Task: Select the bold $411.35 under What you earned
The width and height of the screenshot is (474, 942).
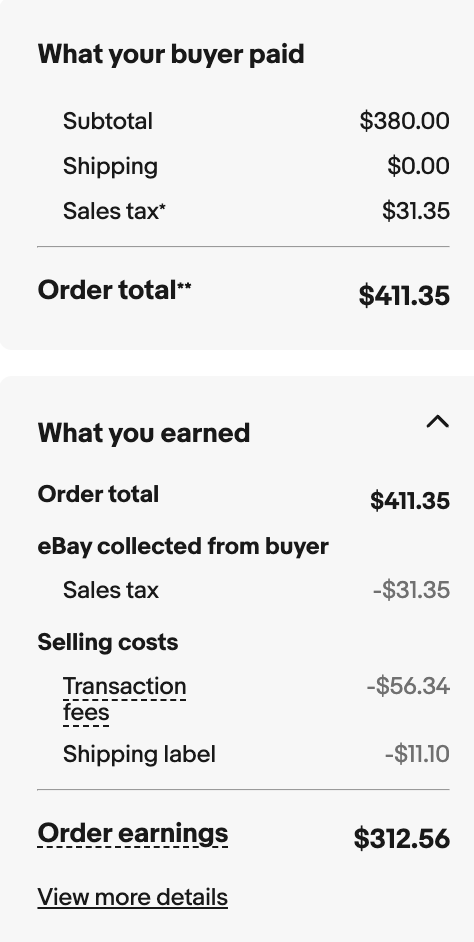Action: pos(410,501)
